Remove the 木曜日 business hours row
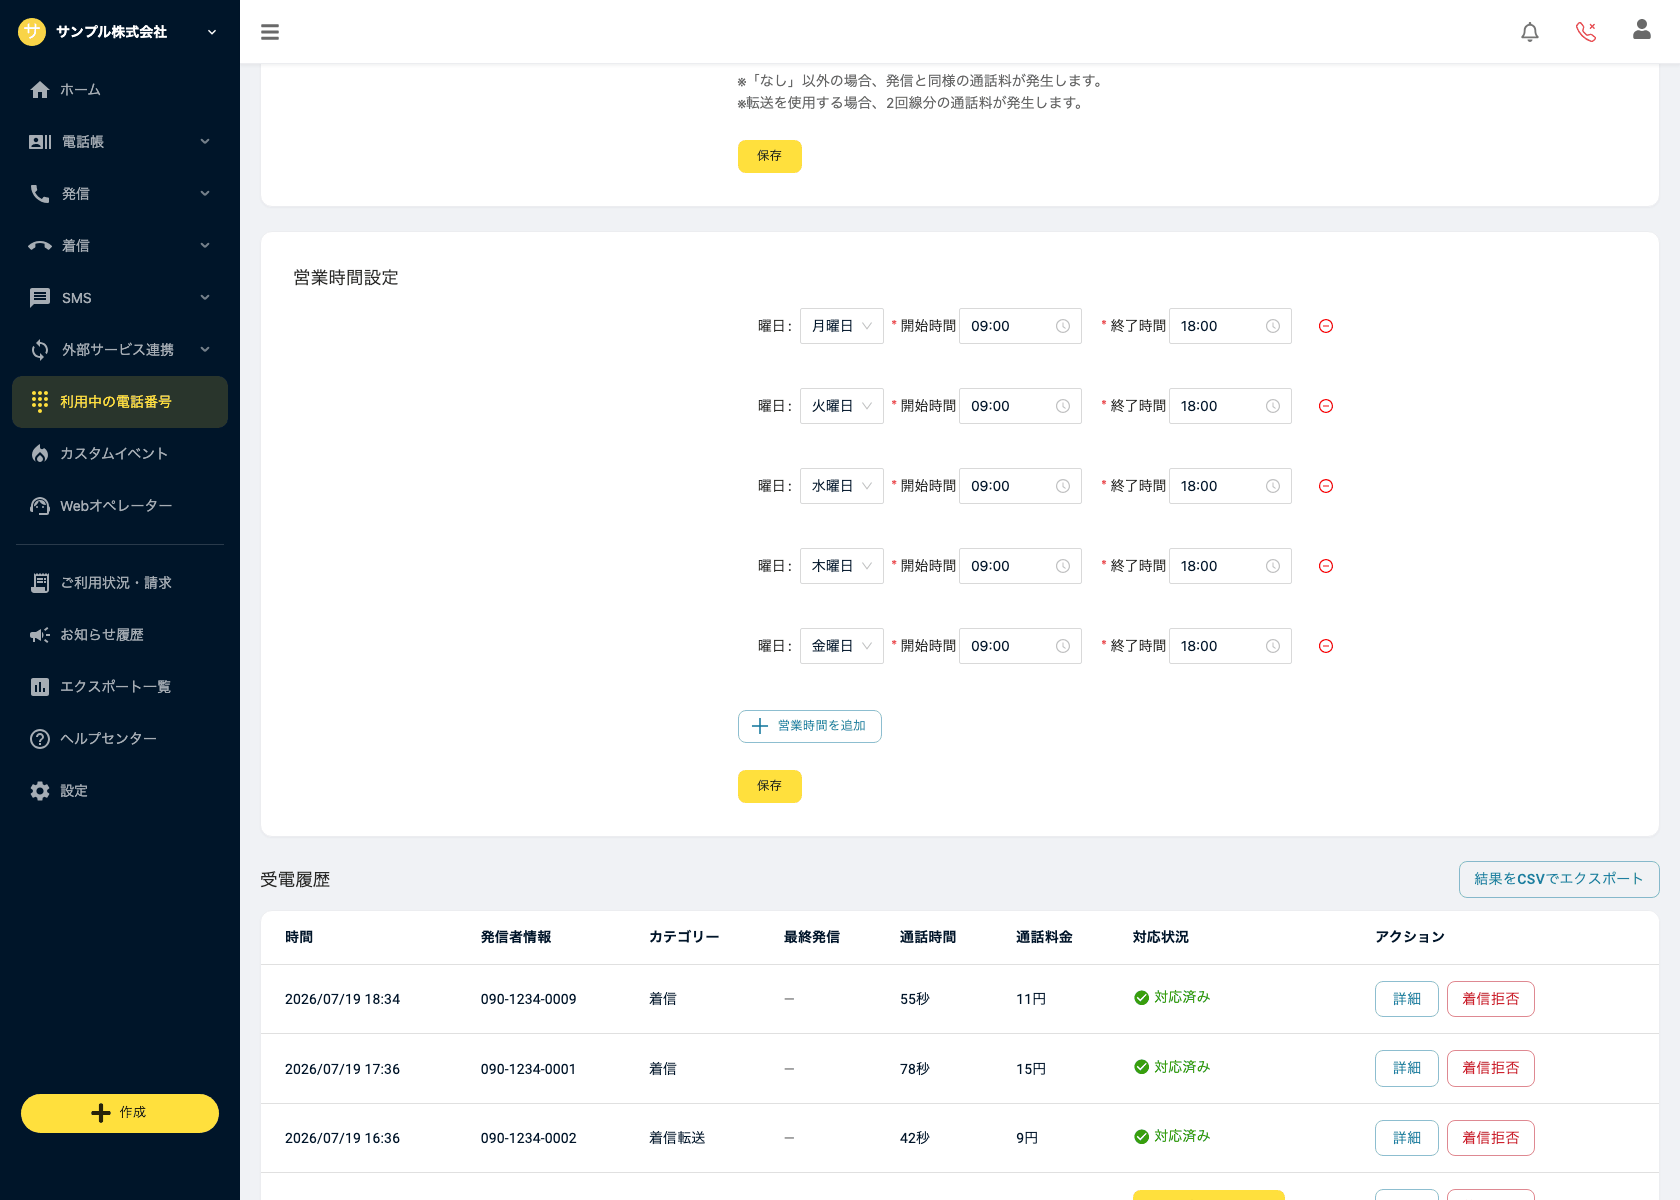Screen dimensions: 1680x1200 (x=1326, y=566)
